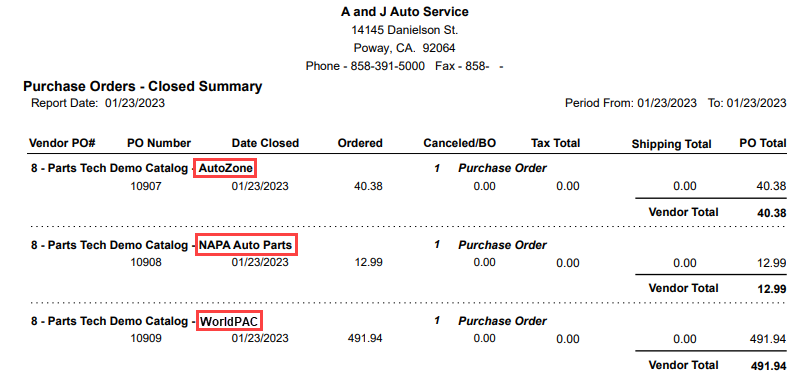Click the A and J Auto Service heading
This screenshot has height=378, width=812.
coord(404,11)
